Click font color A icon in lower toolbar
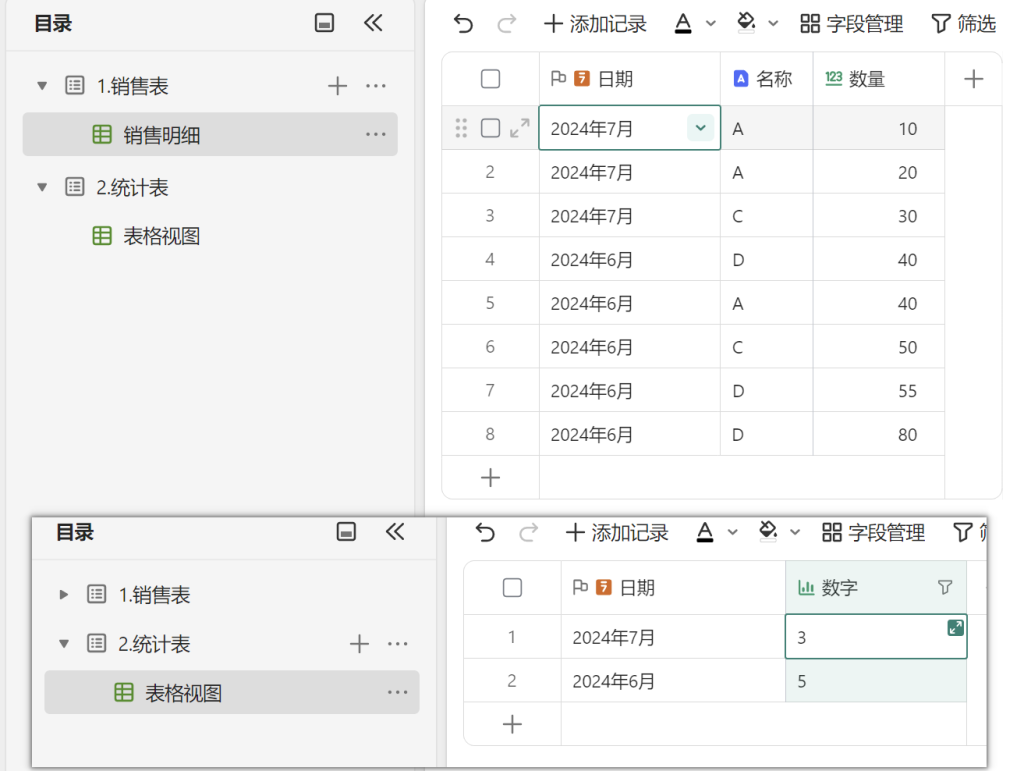 [705, 532]
